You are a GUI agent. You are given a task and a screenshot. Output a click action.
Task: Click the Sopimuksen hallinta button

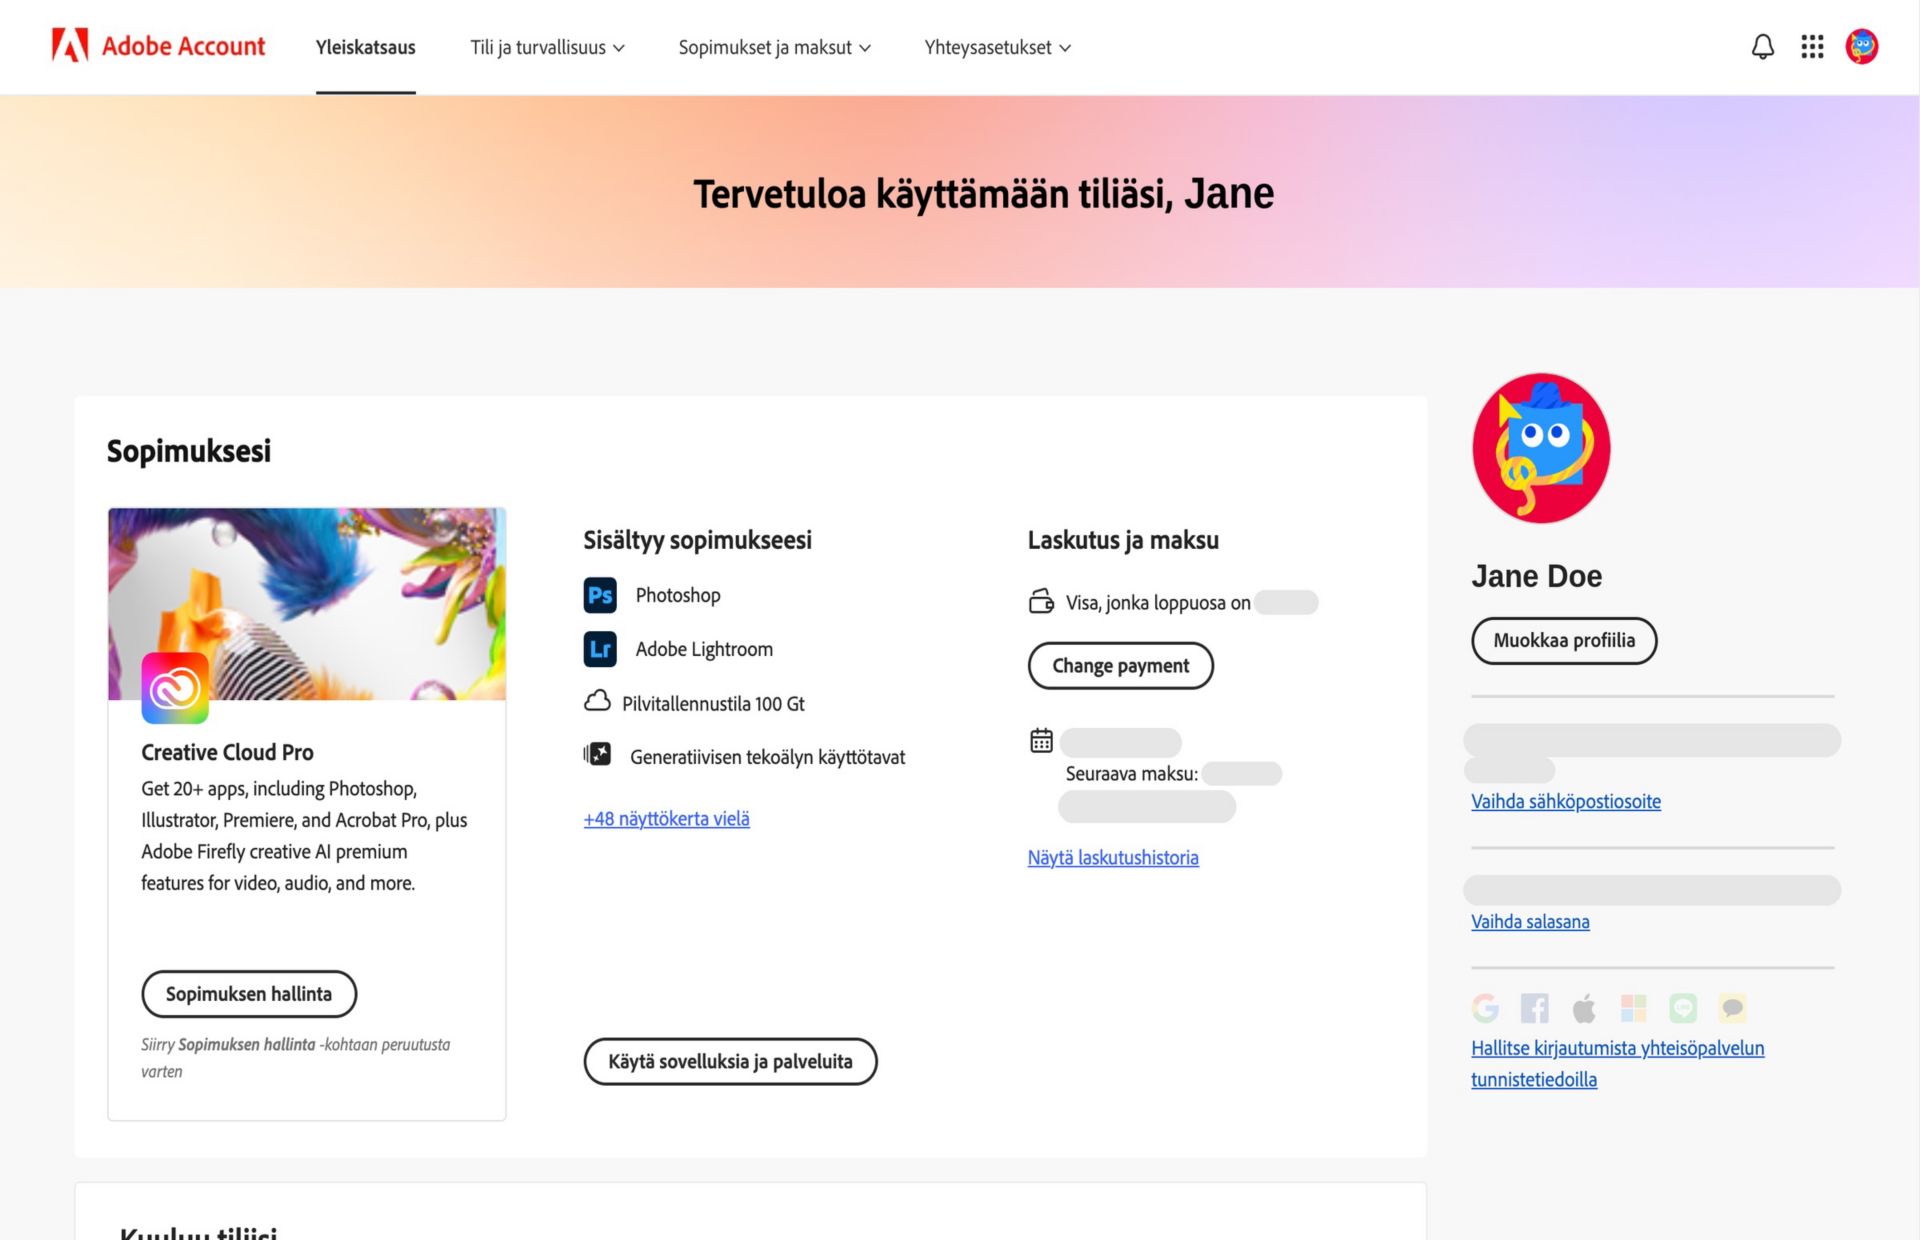coord(249,993)
